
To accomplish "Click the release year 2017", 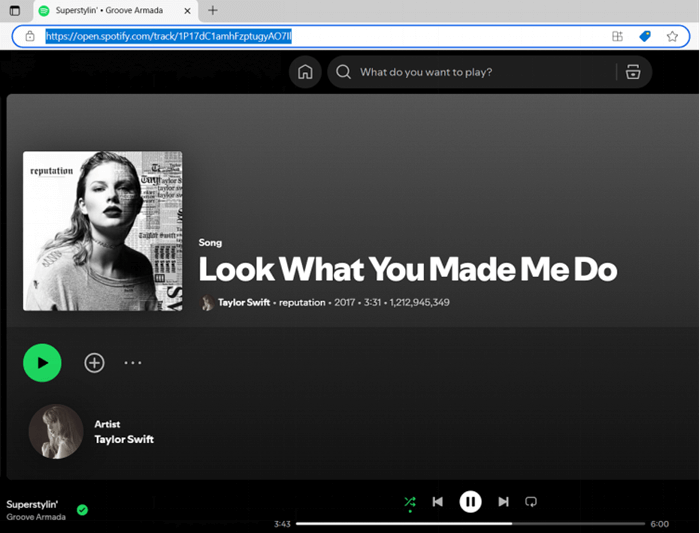I will click(345, 303).
